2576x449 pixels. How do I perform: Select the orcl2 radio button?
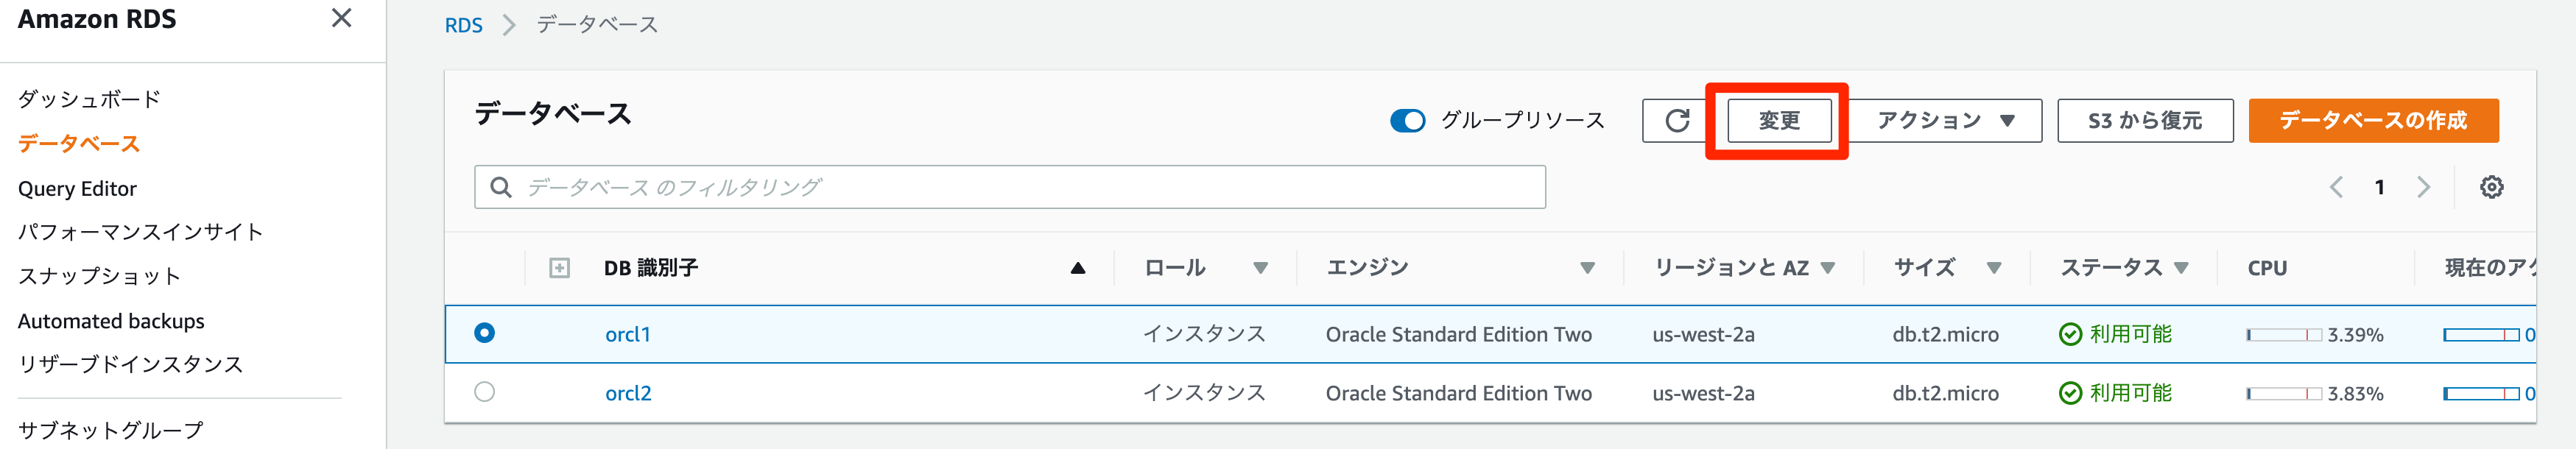pyautogui.click(x=485, y=392)
